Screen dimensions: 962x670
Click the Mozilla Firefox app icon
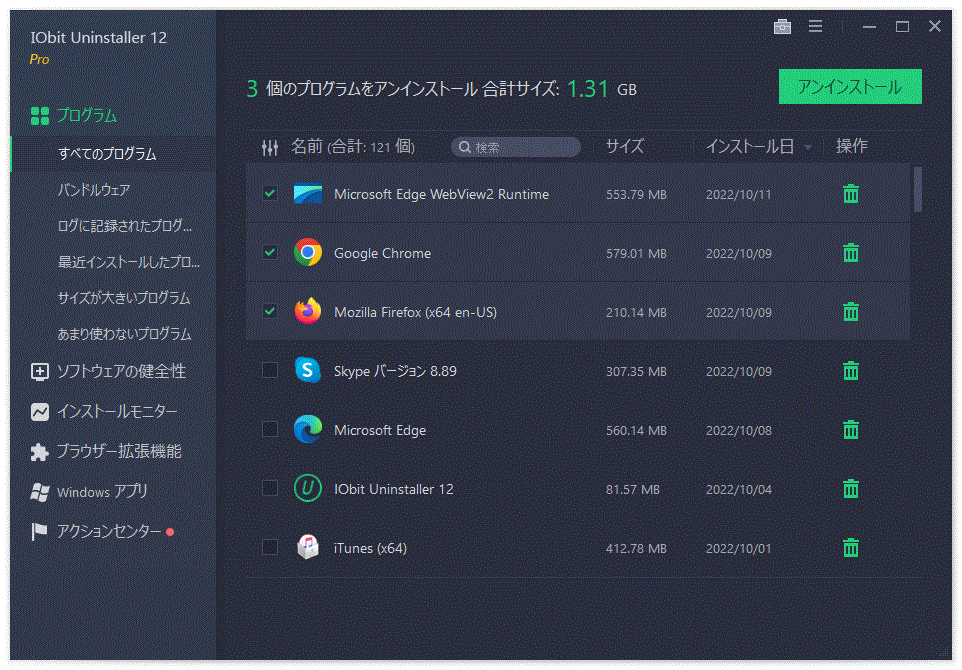click(x=308, y=311)
